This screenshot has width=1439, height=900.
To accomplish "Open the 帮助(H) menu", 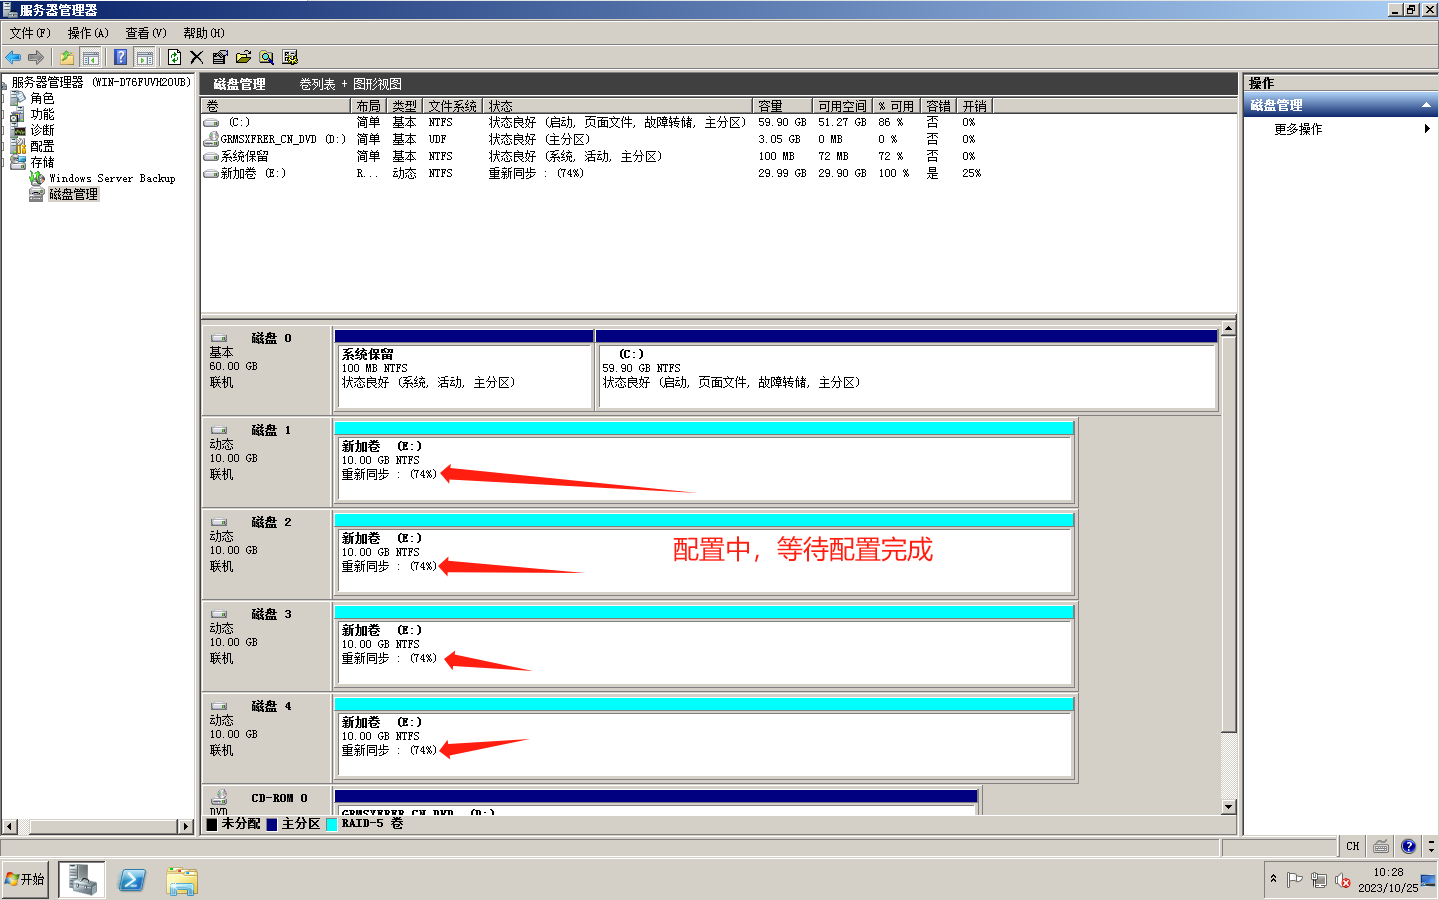I will pos(204,33).
